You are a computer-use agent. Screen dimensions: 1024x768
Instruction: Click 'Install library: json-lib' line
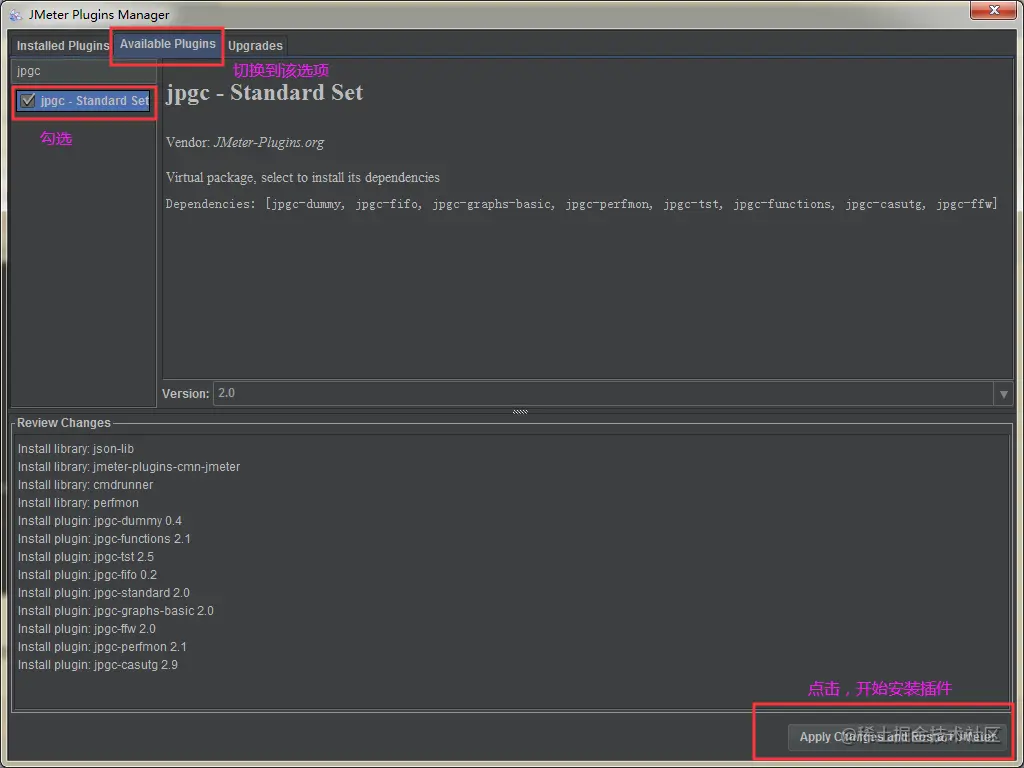point(76,449)
